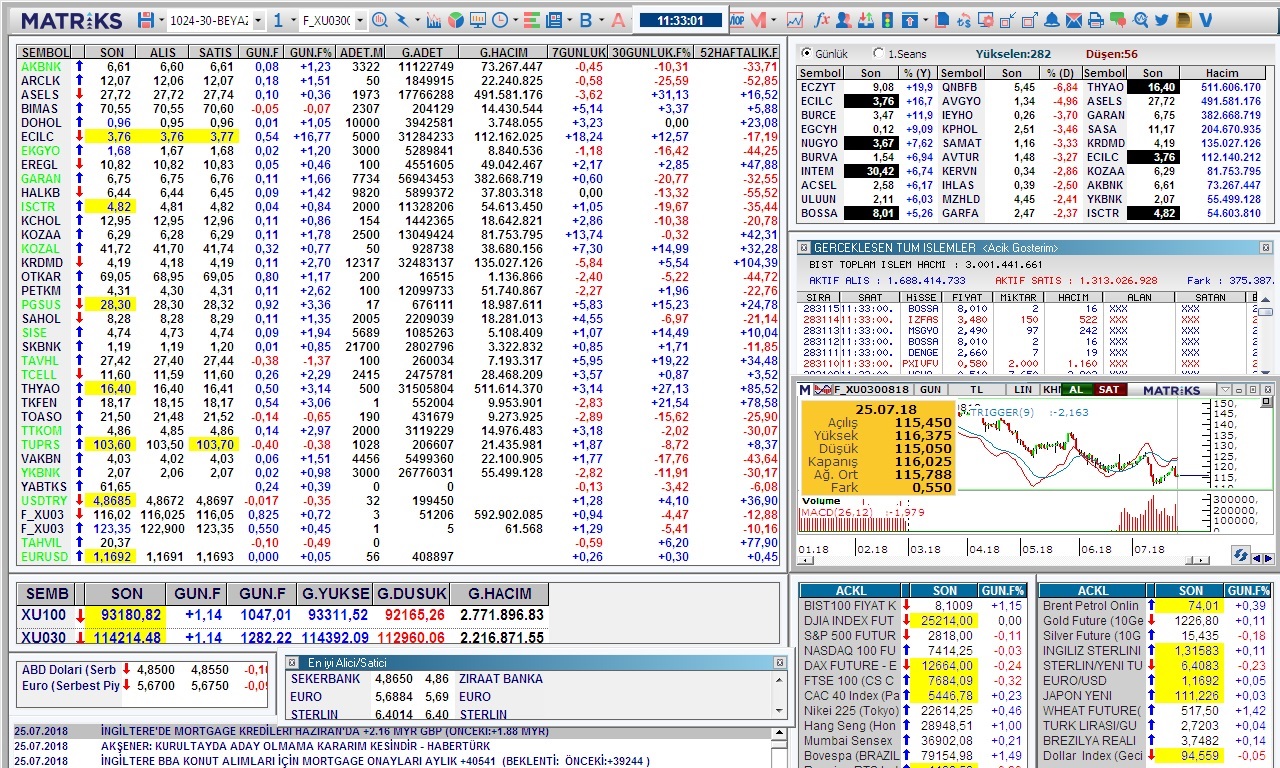Click the blue floppy disk save icon
The image size is (1280, 768).
[x=146, y=20]
